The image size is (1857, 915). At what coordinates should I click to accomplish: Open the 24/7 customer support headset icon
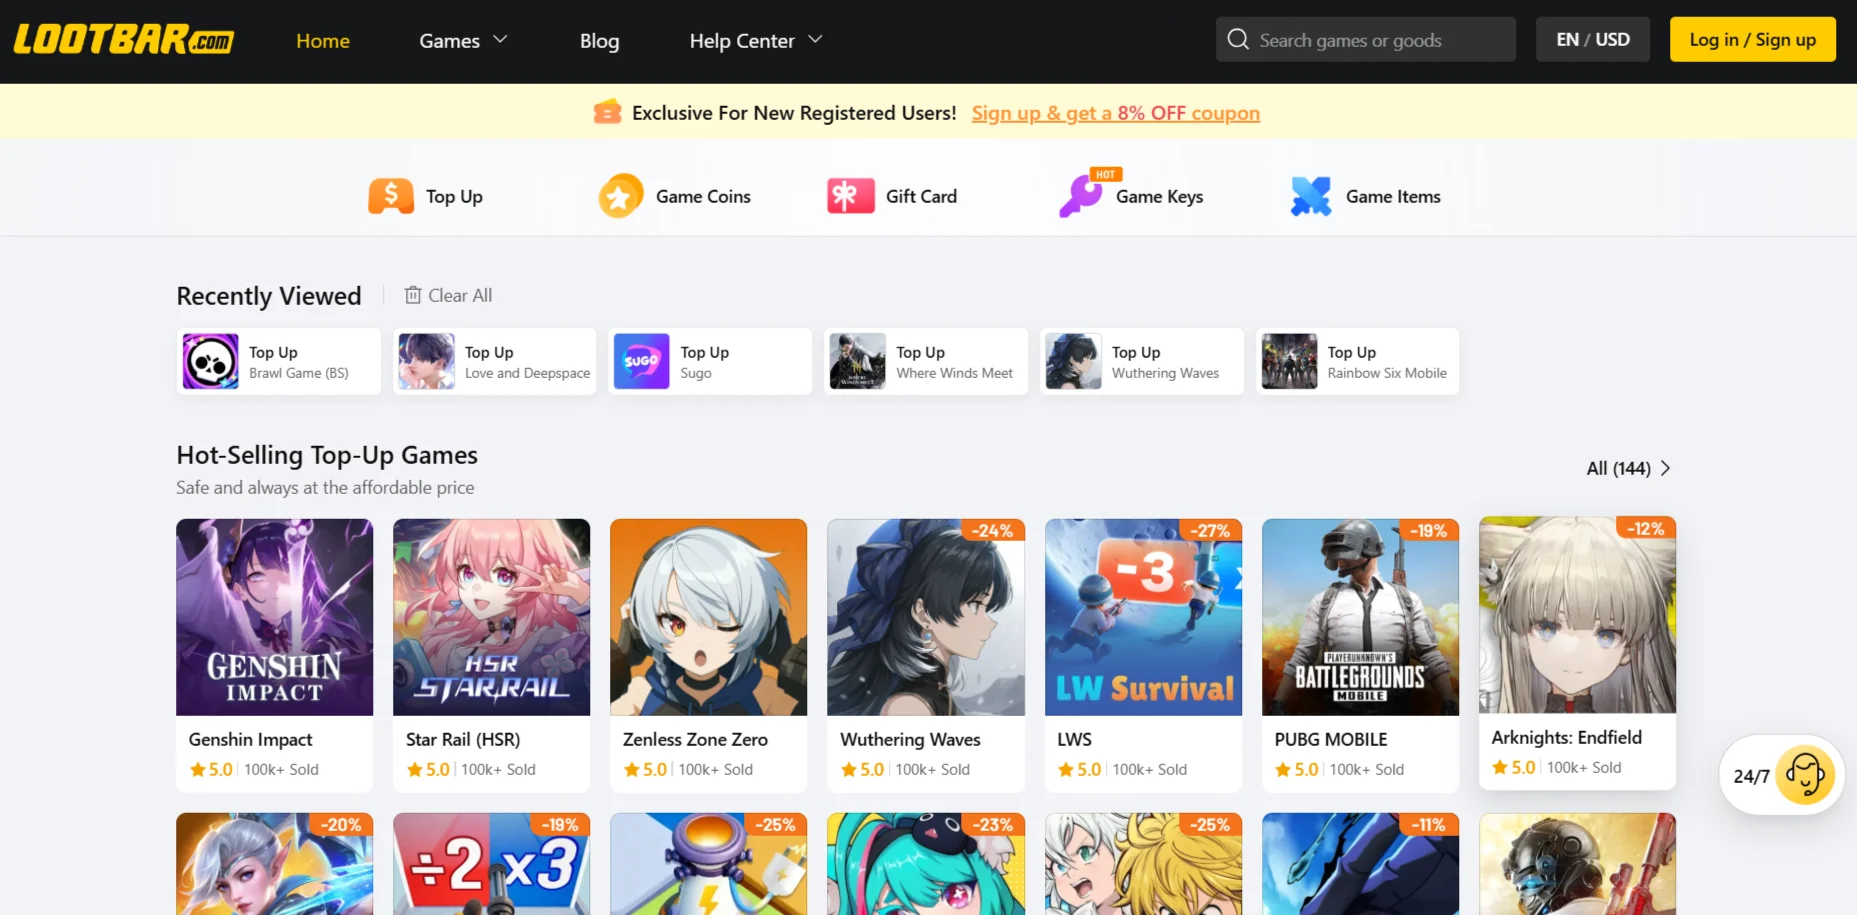click(1805, 775)
